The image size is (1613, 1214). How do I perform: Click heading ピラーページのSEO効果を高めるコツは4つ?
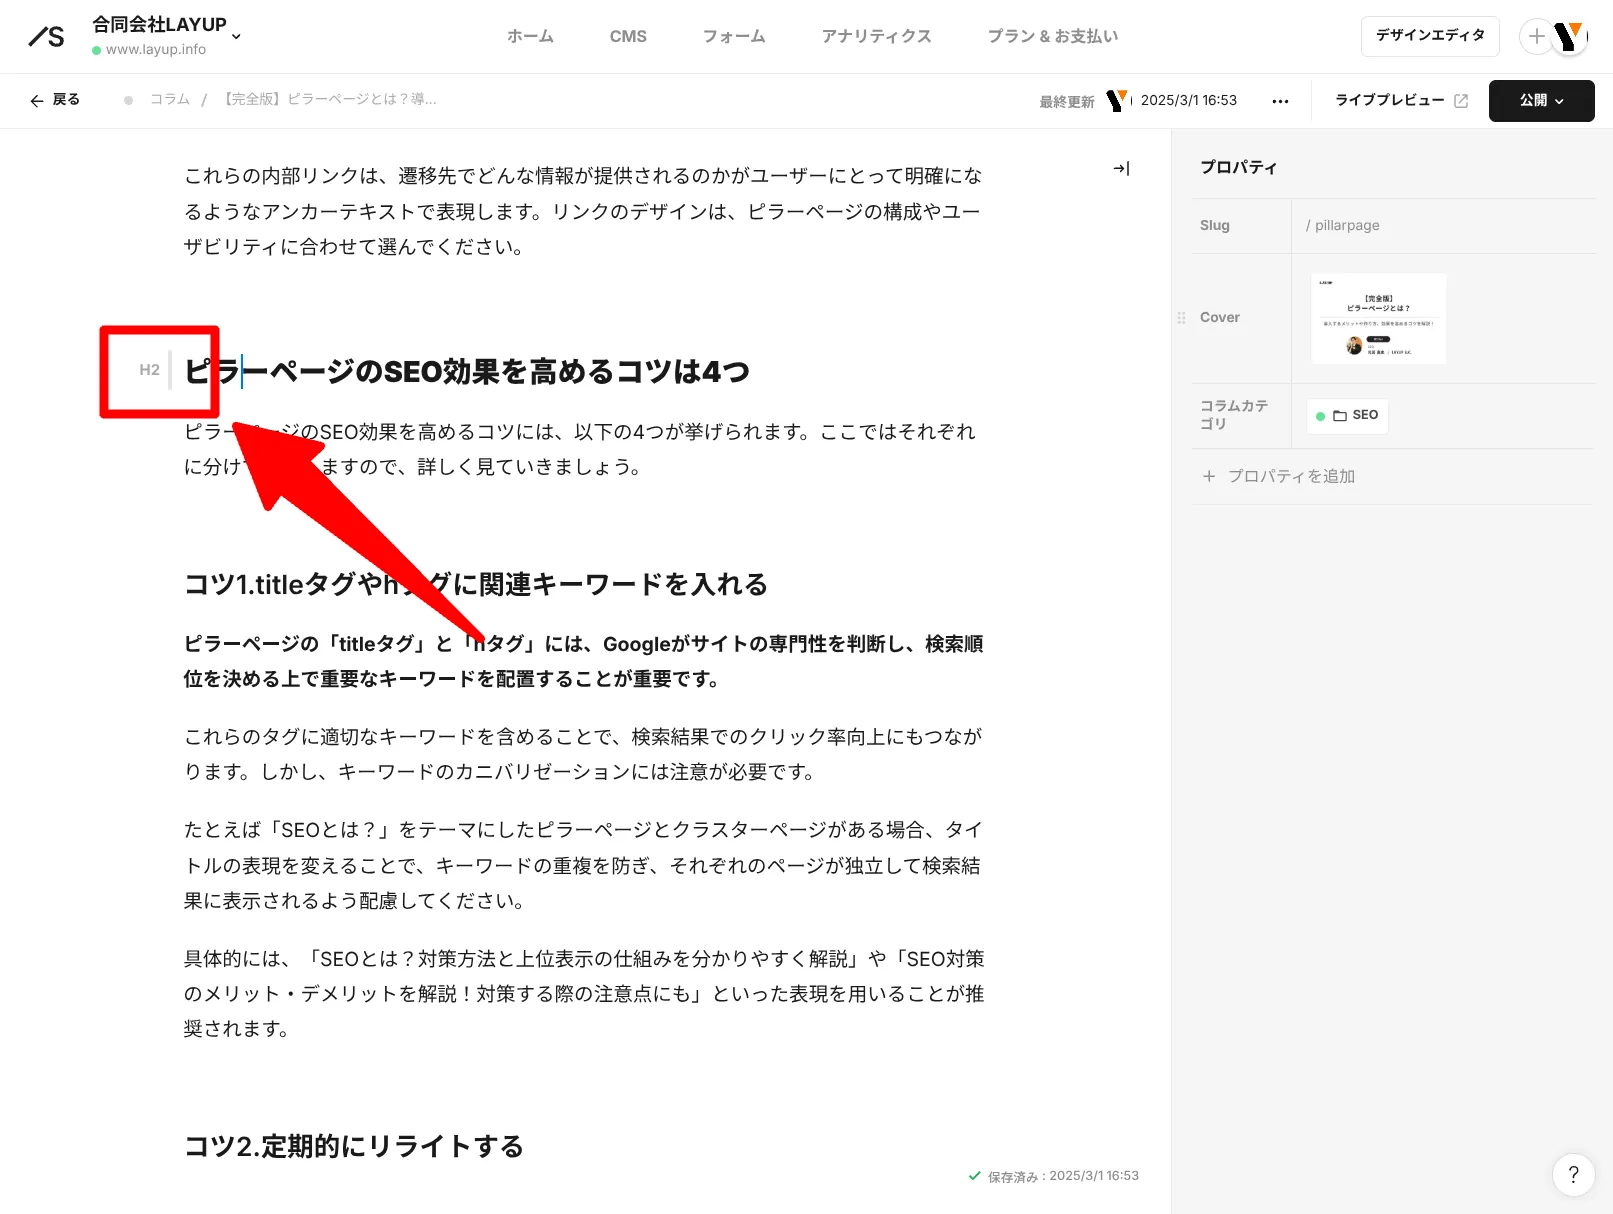click(466, 372)
